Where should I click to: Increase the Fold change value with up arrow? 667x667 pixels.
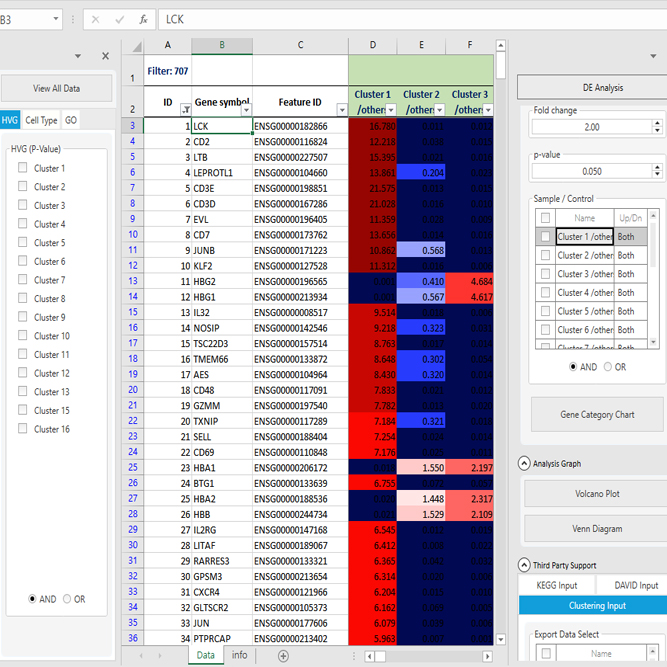point(656,123)
